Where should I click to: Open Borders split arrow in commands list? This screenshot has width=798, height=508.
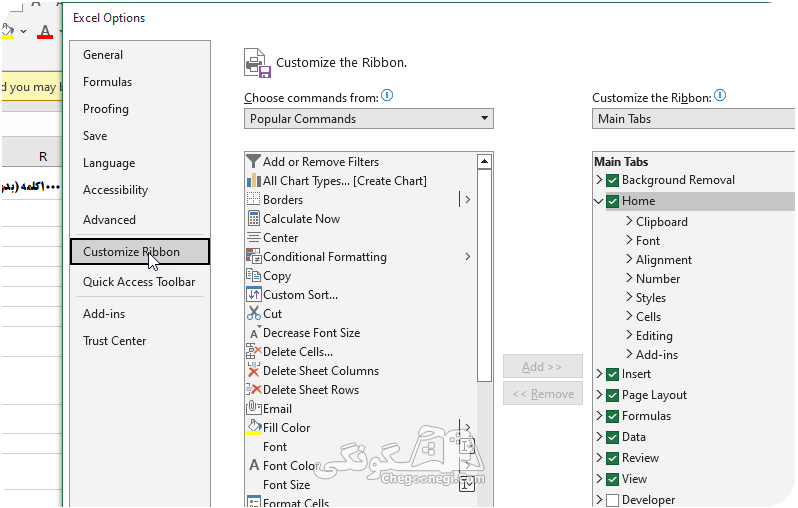(x=468, y=200)
